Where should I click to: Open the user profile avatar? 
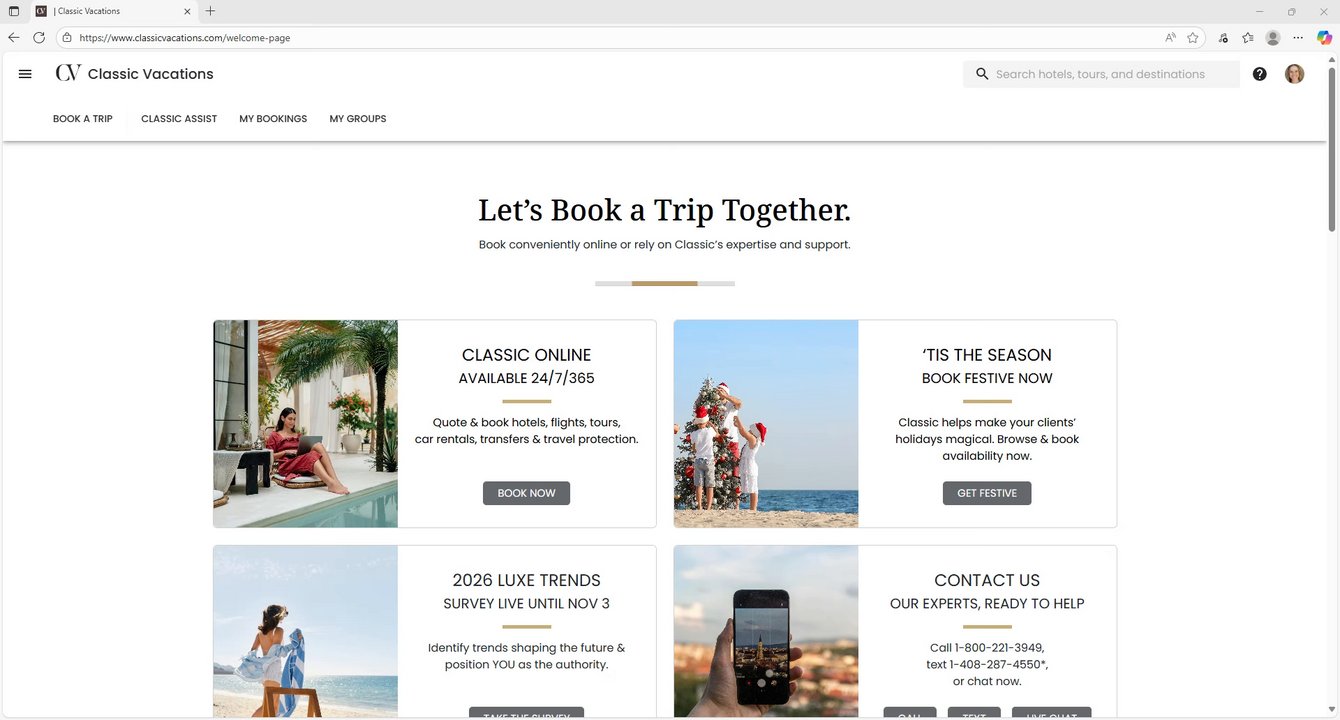point(1294,74)
